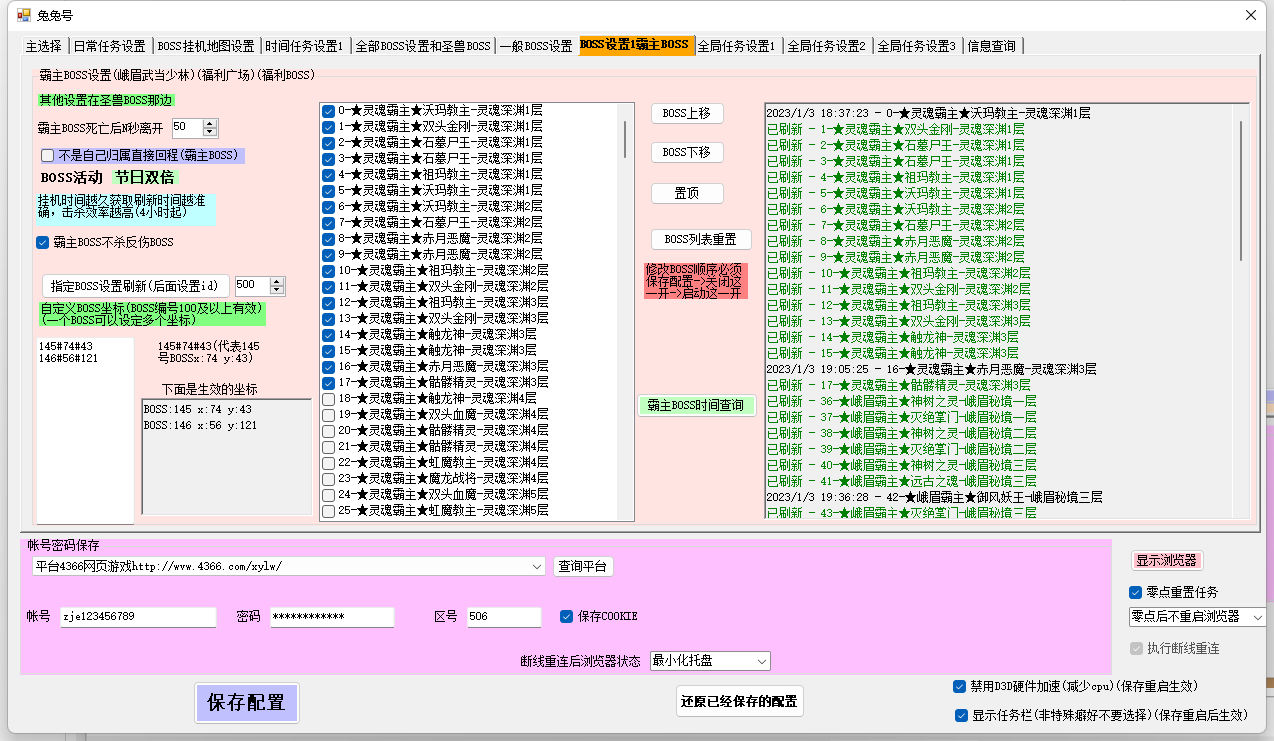Increase the 霸主BOSS死亡后N秒离开 spinner value
Screen dimensions: 1274x741
(x=209, y=124)
